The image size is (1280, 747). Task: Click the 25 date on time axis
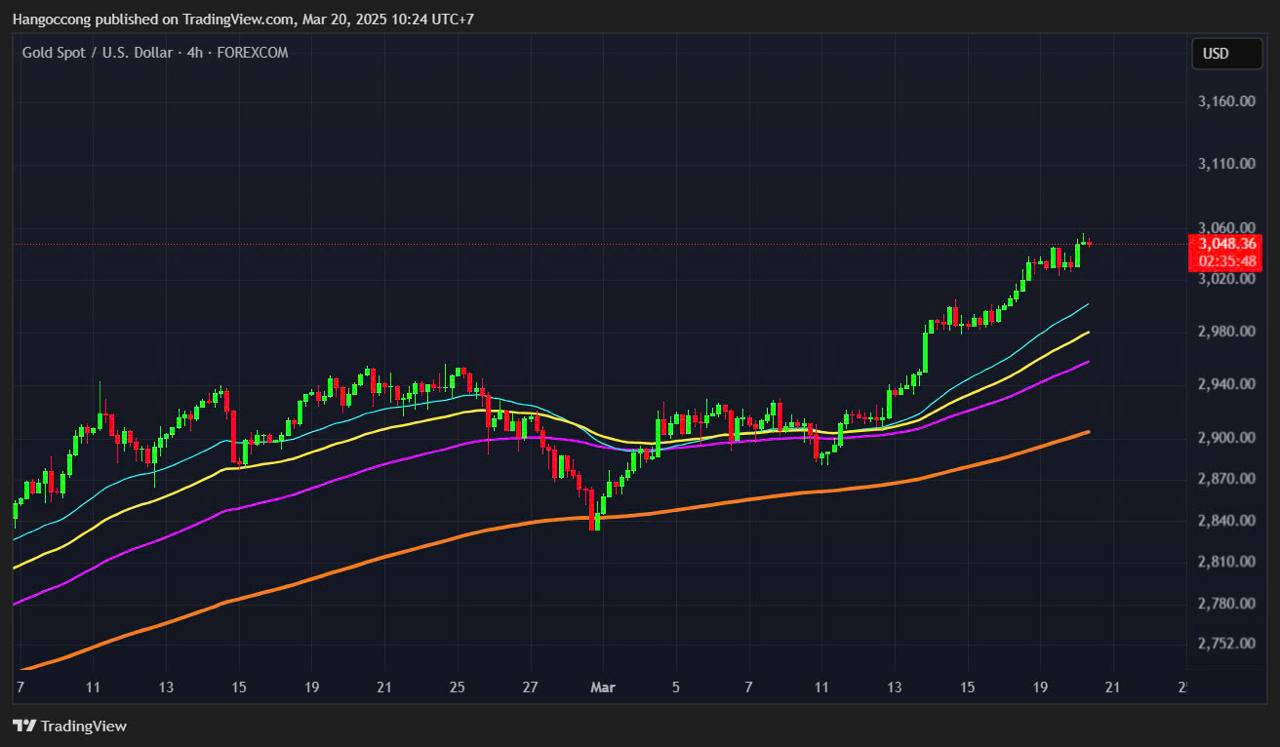pos(457,687)
